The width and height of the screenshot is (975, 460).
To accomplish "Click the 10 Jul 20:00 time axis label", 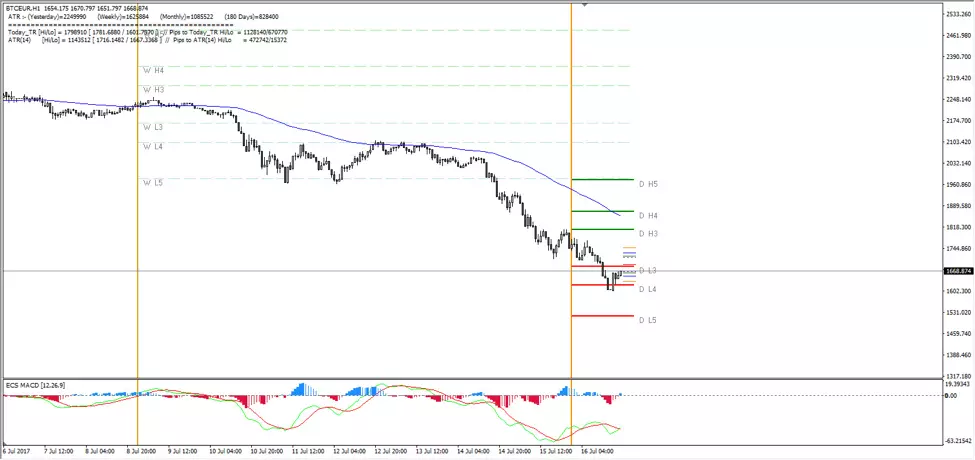I will (x=265, y=451).
